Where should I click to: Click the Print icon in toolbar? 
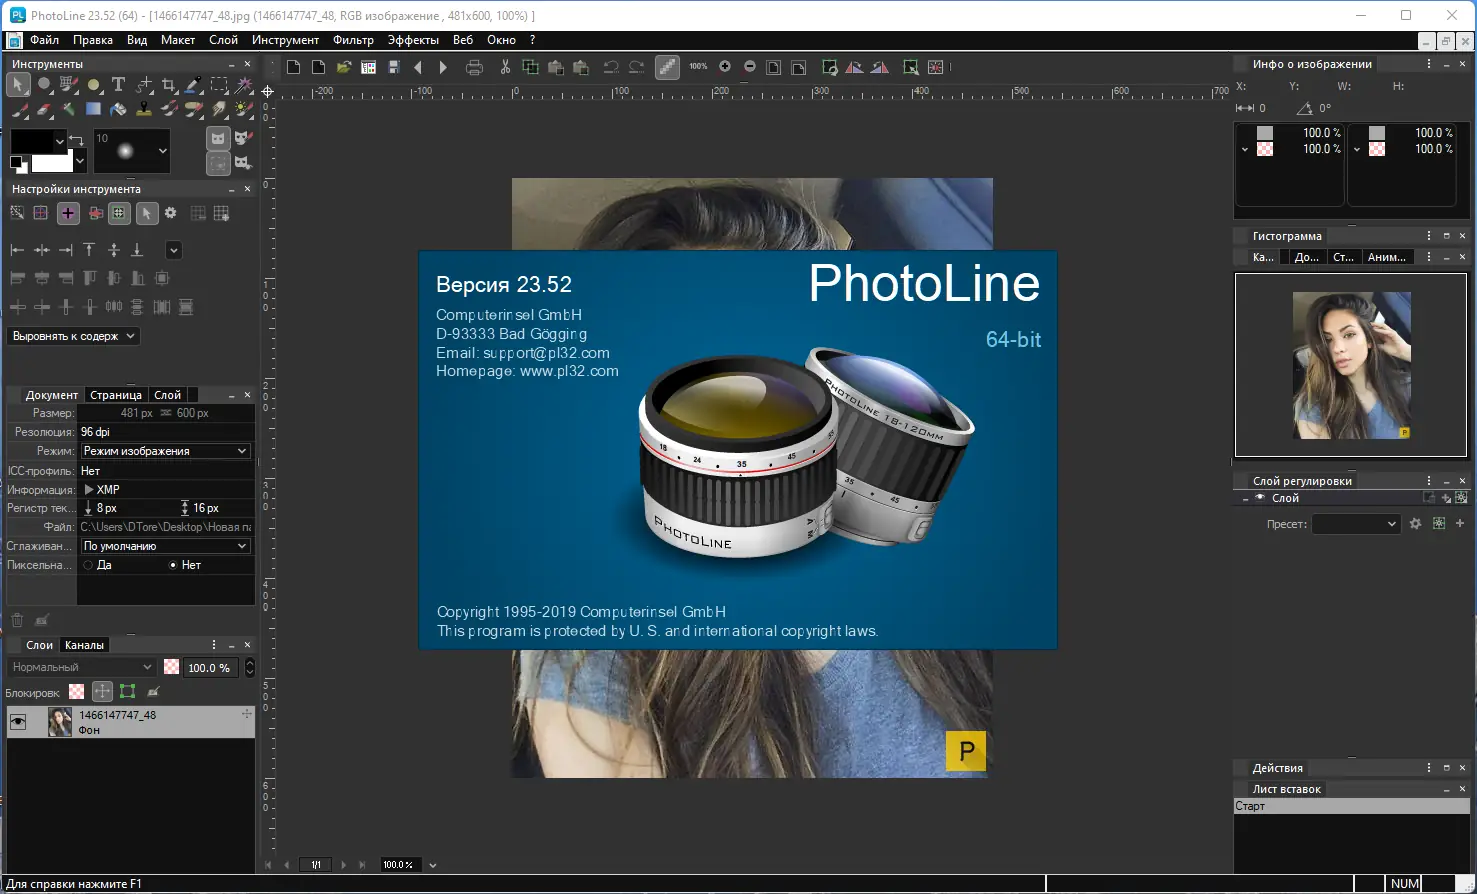tap(475, 67)
